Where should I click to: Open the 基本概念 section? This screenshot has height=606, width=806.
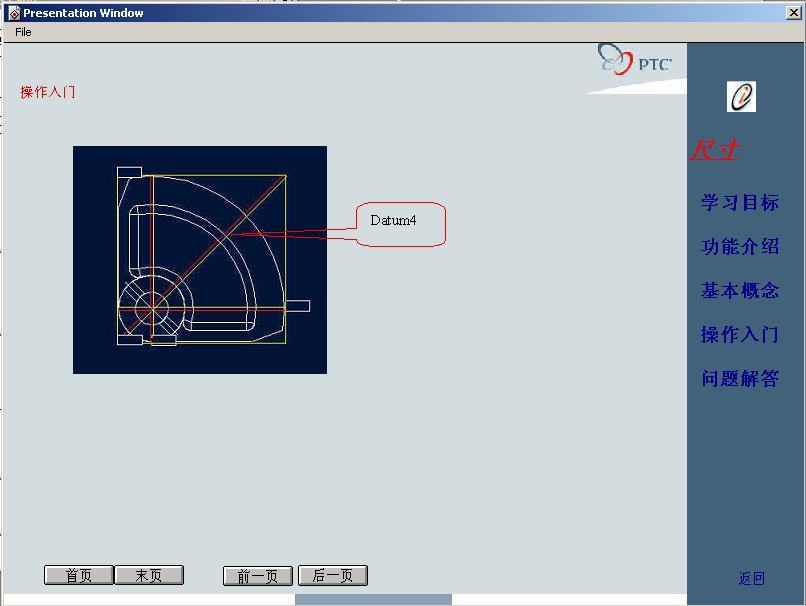(x=739, y=291)
